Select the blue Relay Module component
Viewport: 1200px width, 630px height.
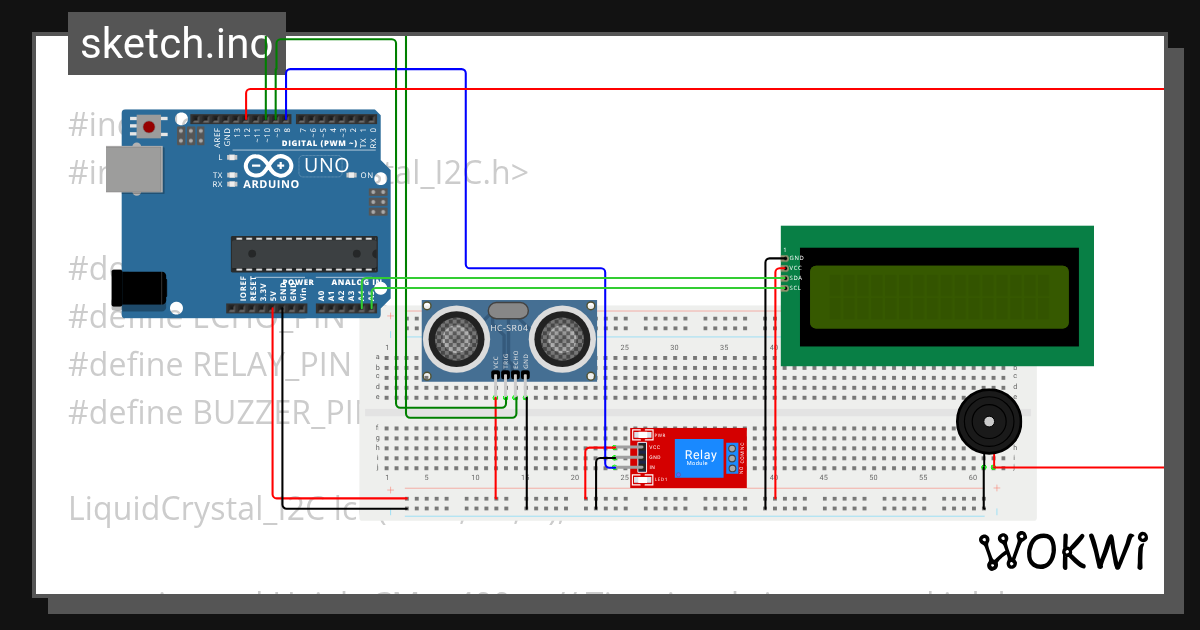click(x=700, y=458)
